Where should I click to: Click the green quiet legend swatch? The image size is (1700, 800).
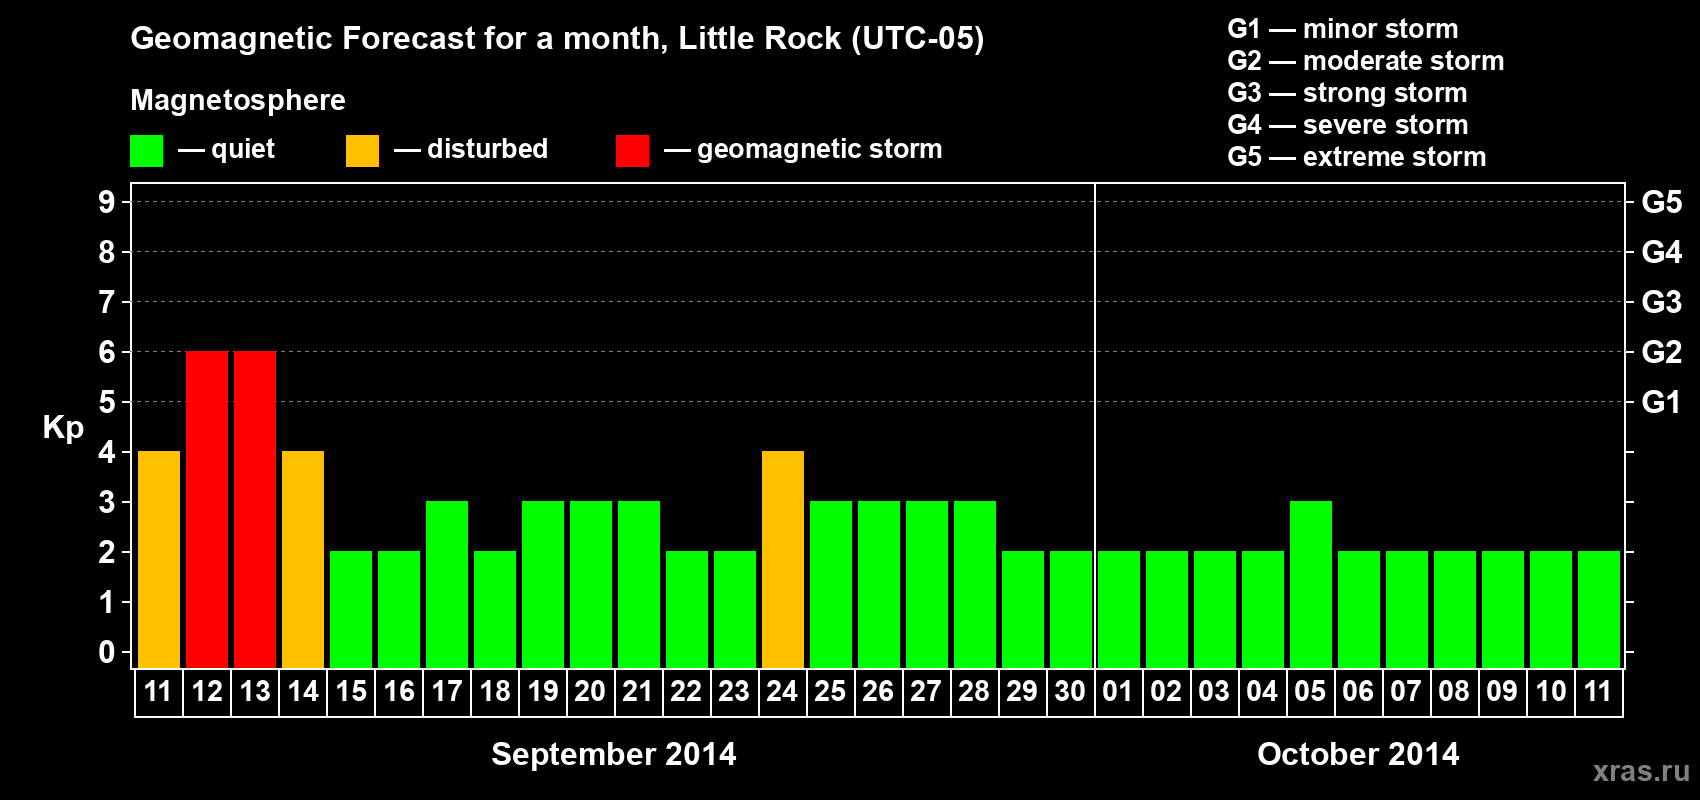pyautogui.click(x=146, y=151)
